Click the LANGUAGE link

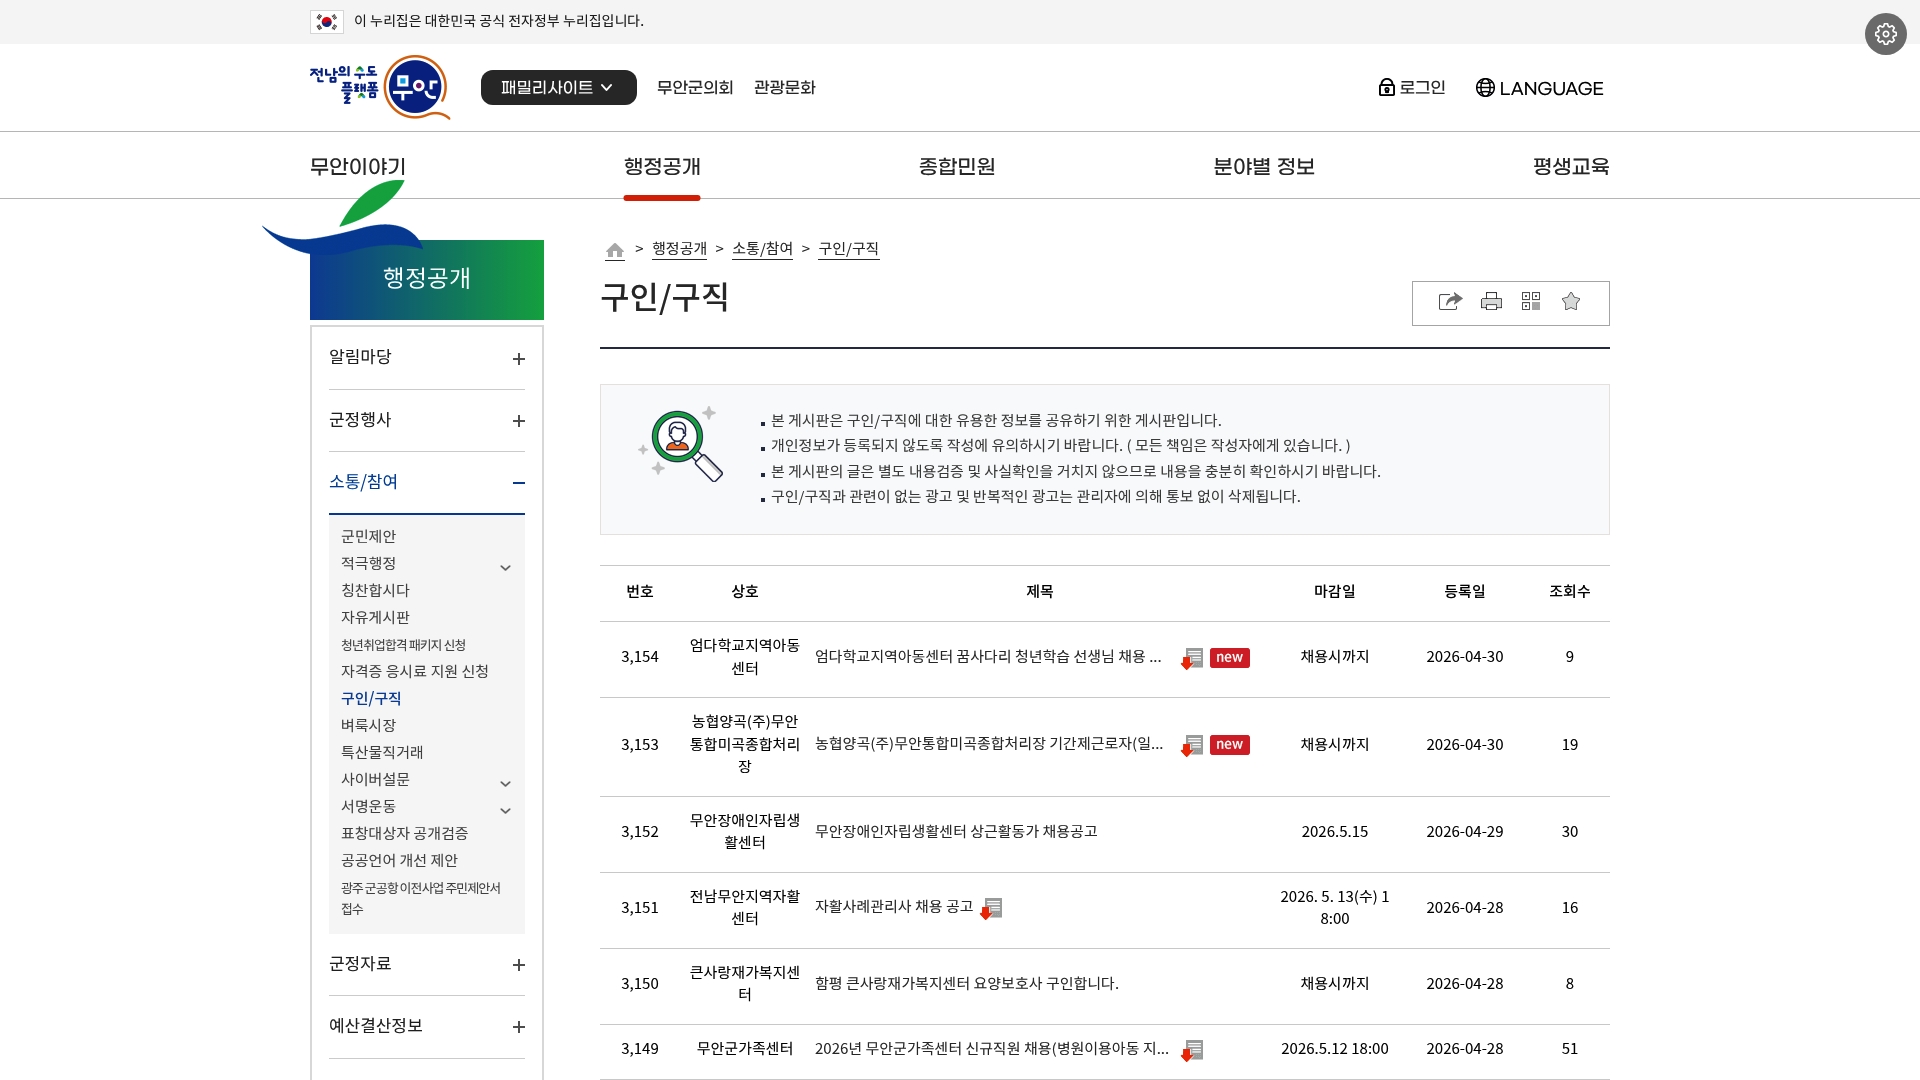click(x=1551, y=88)
